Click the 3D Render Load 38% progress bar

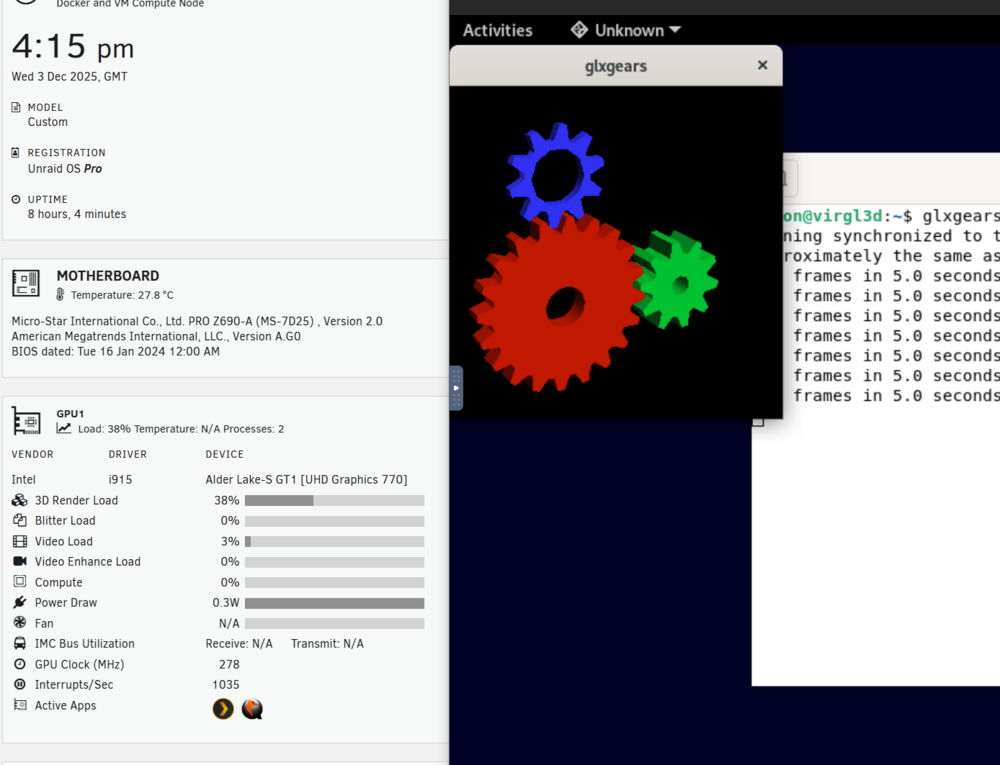point(334,500)
